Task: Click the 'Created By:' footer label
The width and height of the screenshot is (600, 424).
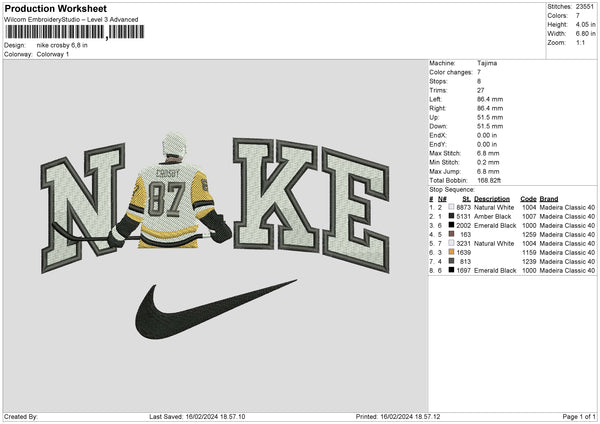Action: tap(21, 416)
